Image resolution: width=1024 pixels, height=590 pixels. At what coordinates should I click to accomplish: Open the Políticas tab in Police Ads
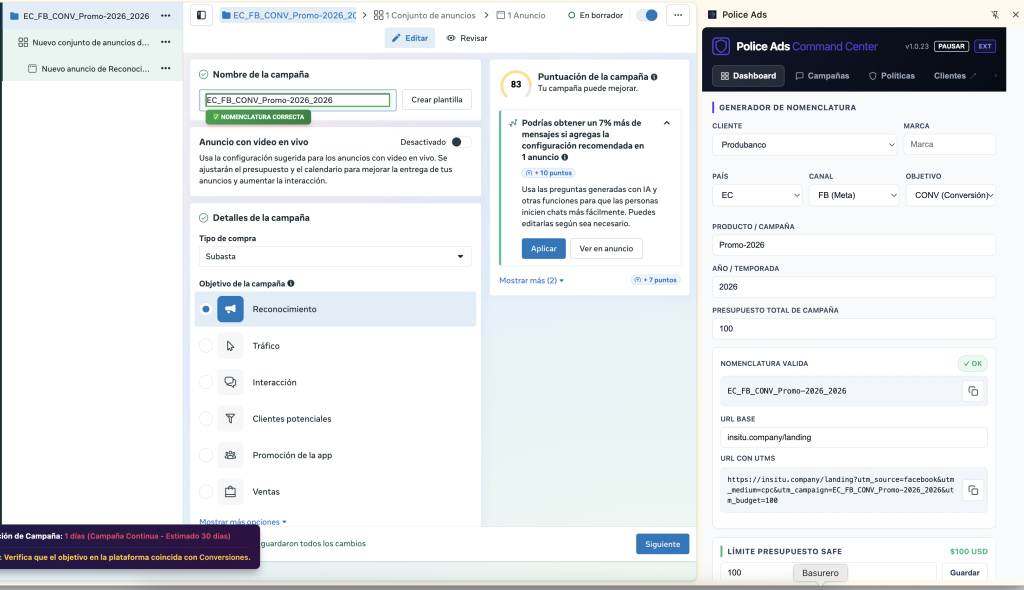[891, 76]
